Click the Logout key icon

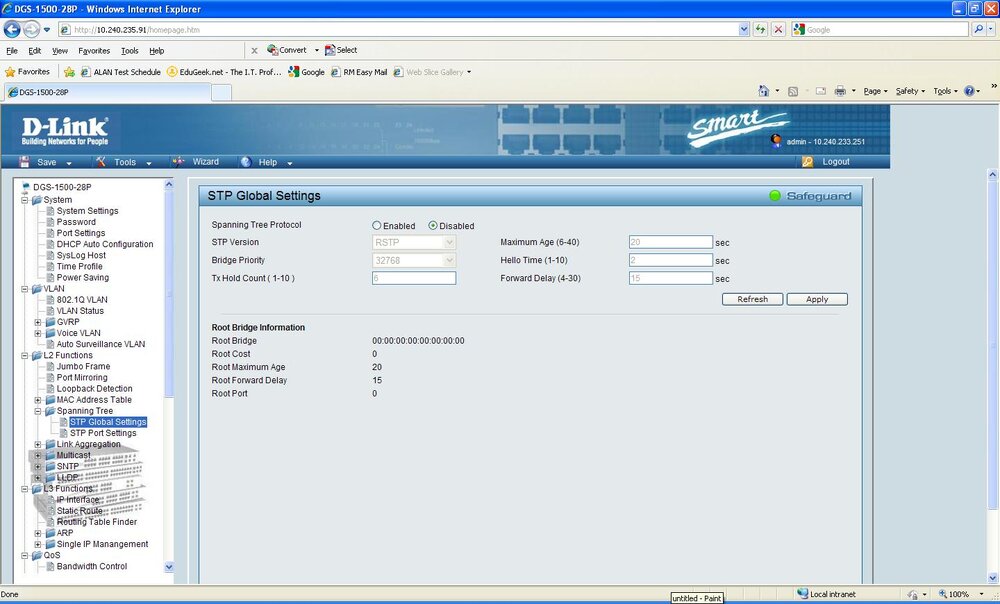(807, 162)
